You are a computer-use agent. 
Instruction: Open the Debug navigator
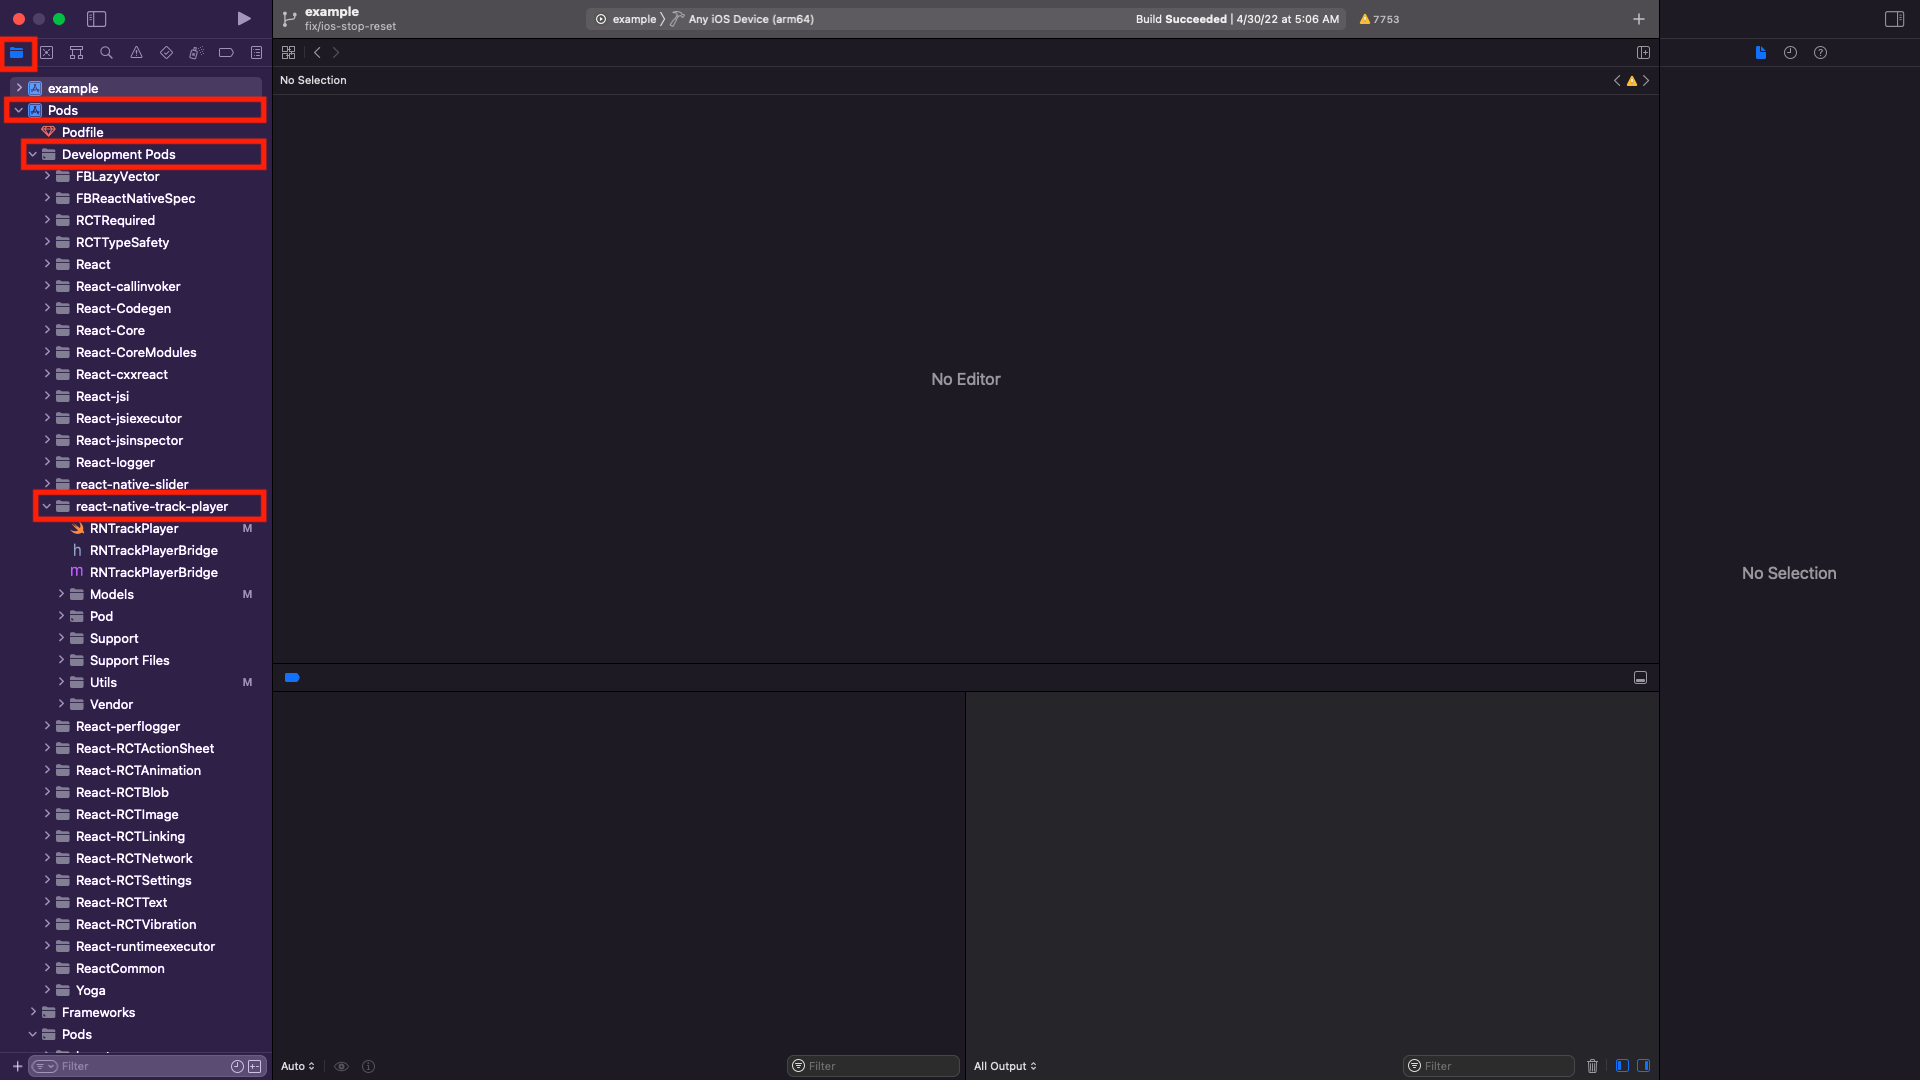196,52
